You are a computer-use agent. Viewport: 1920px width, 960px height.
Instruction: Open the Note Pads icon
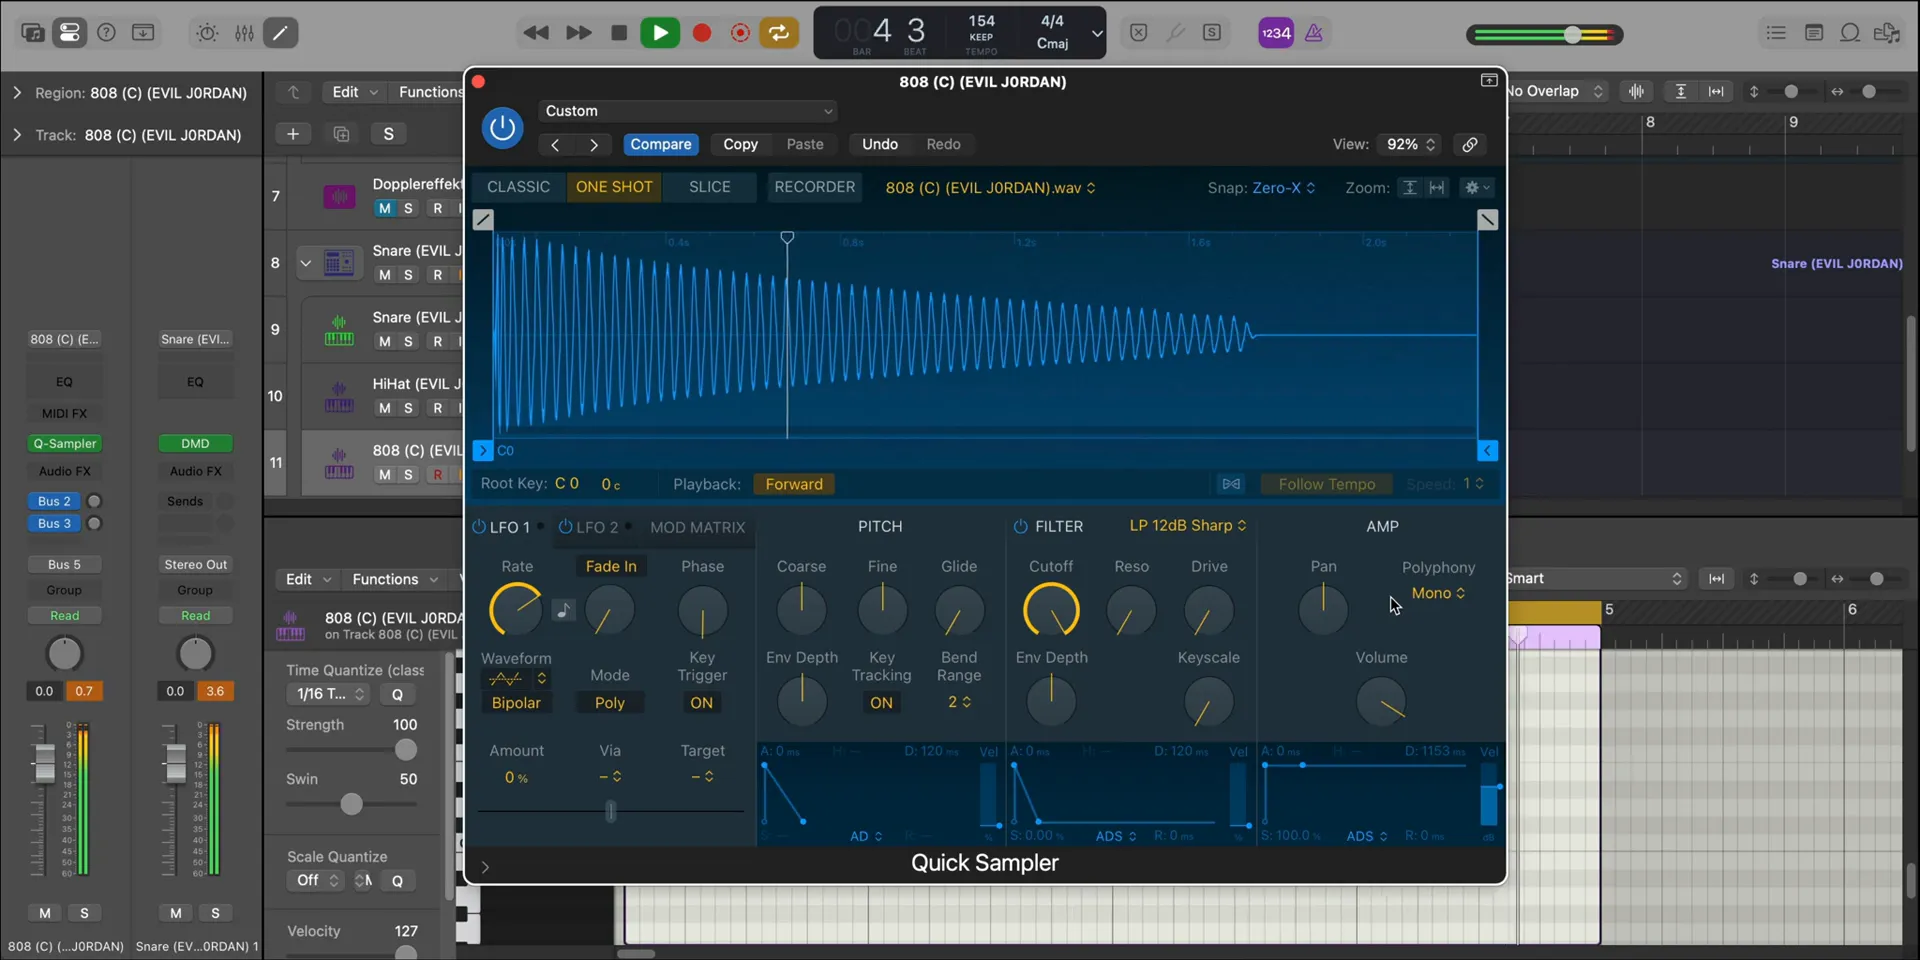point(1813,33)
